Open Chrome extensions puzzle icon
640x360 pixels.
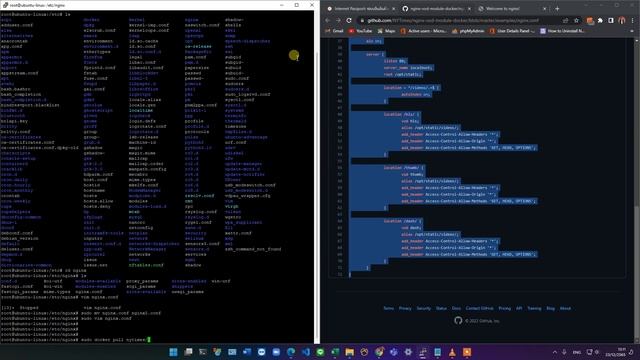(x=600, y=20)
